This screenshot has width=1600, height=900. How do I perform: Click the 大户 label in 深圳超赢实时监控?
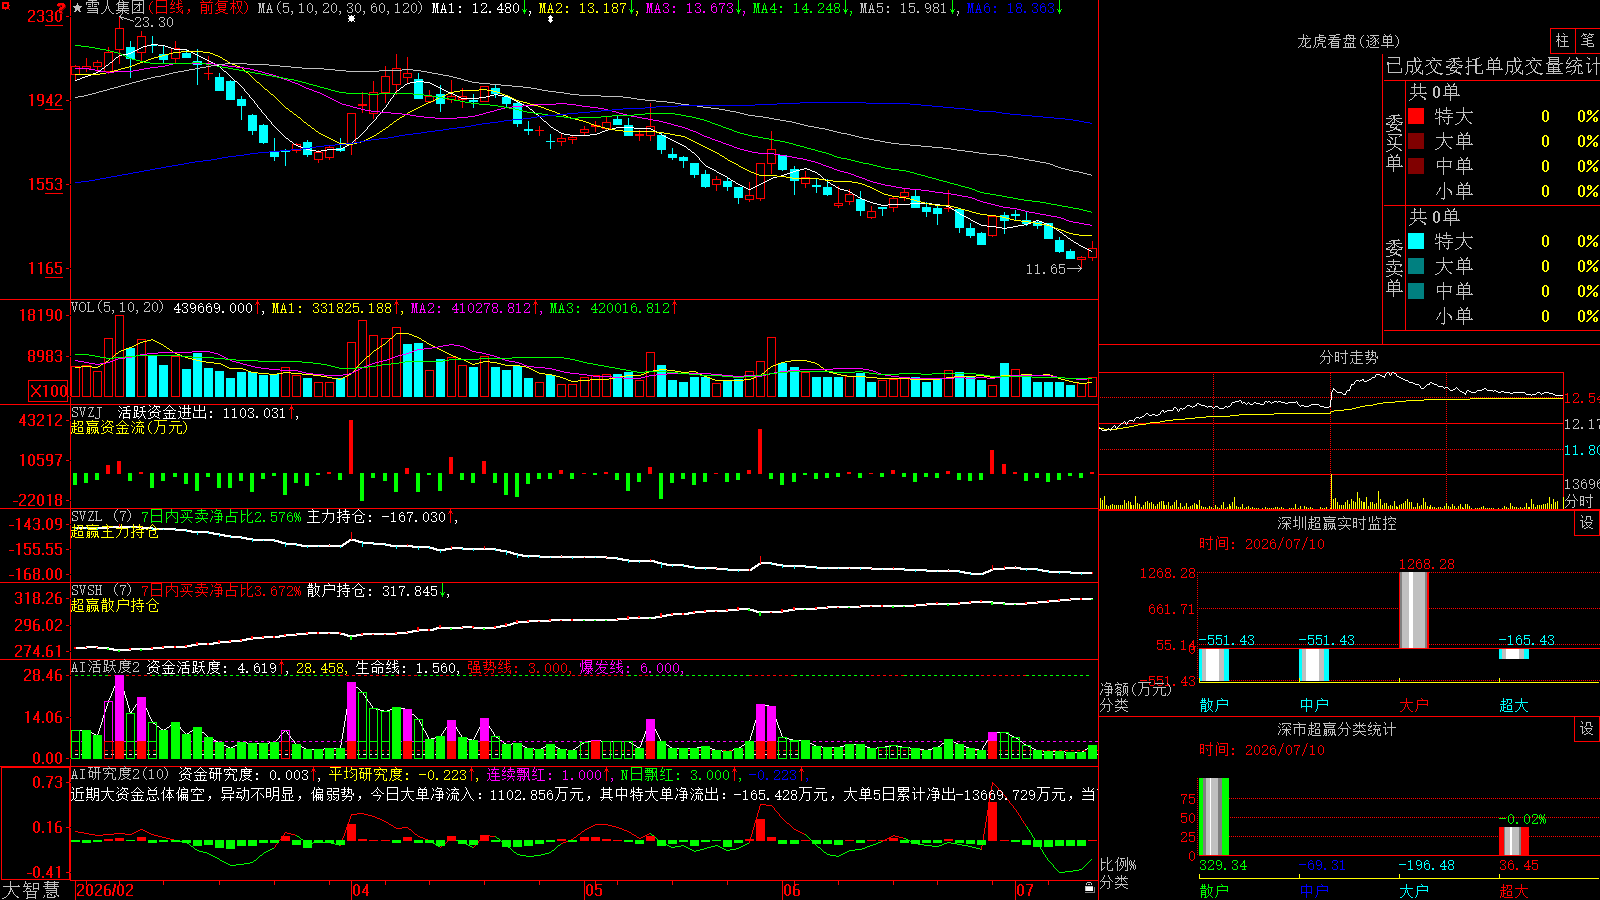point(1414,705)
